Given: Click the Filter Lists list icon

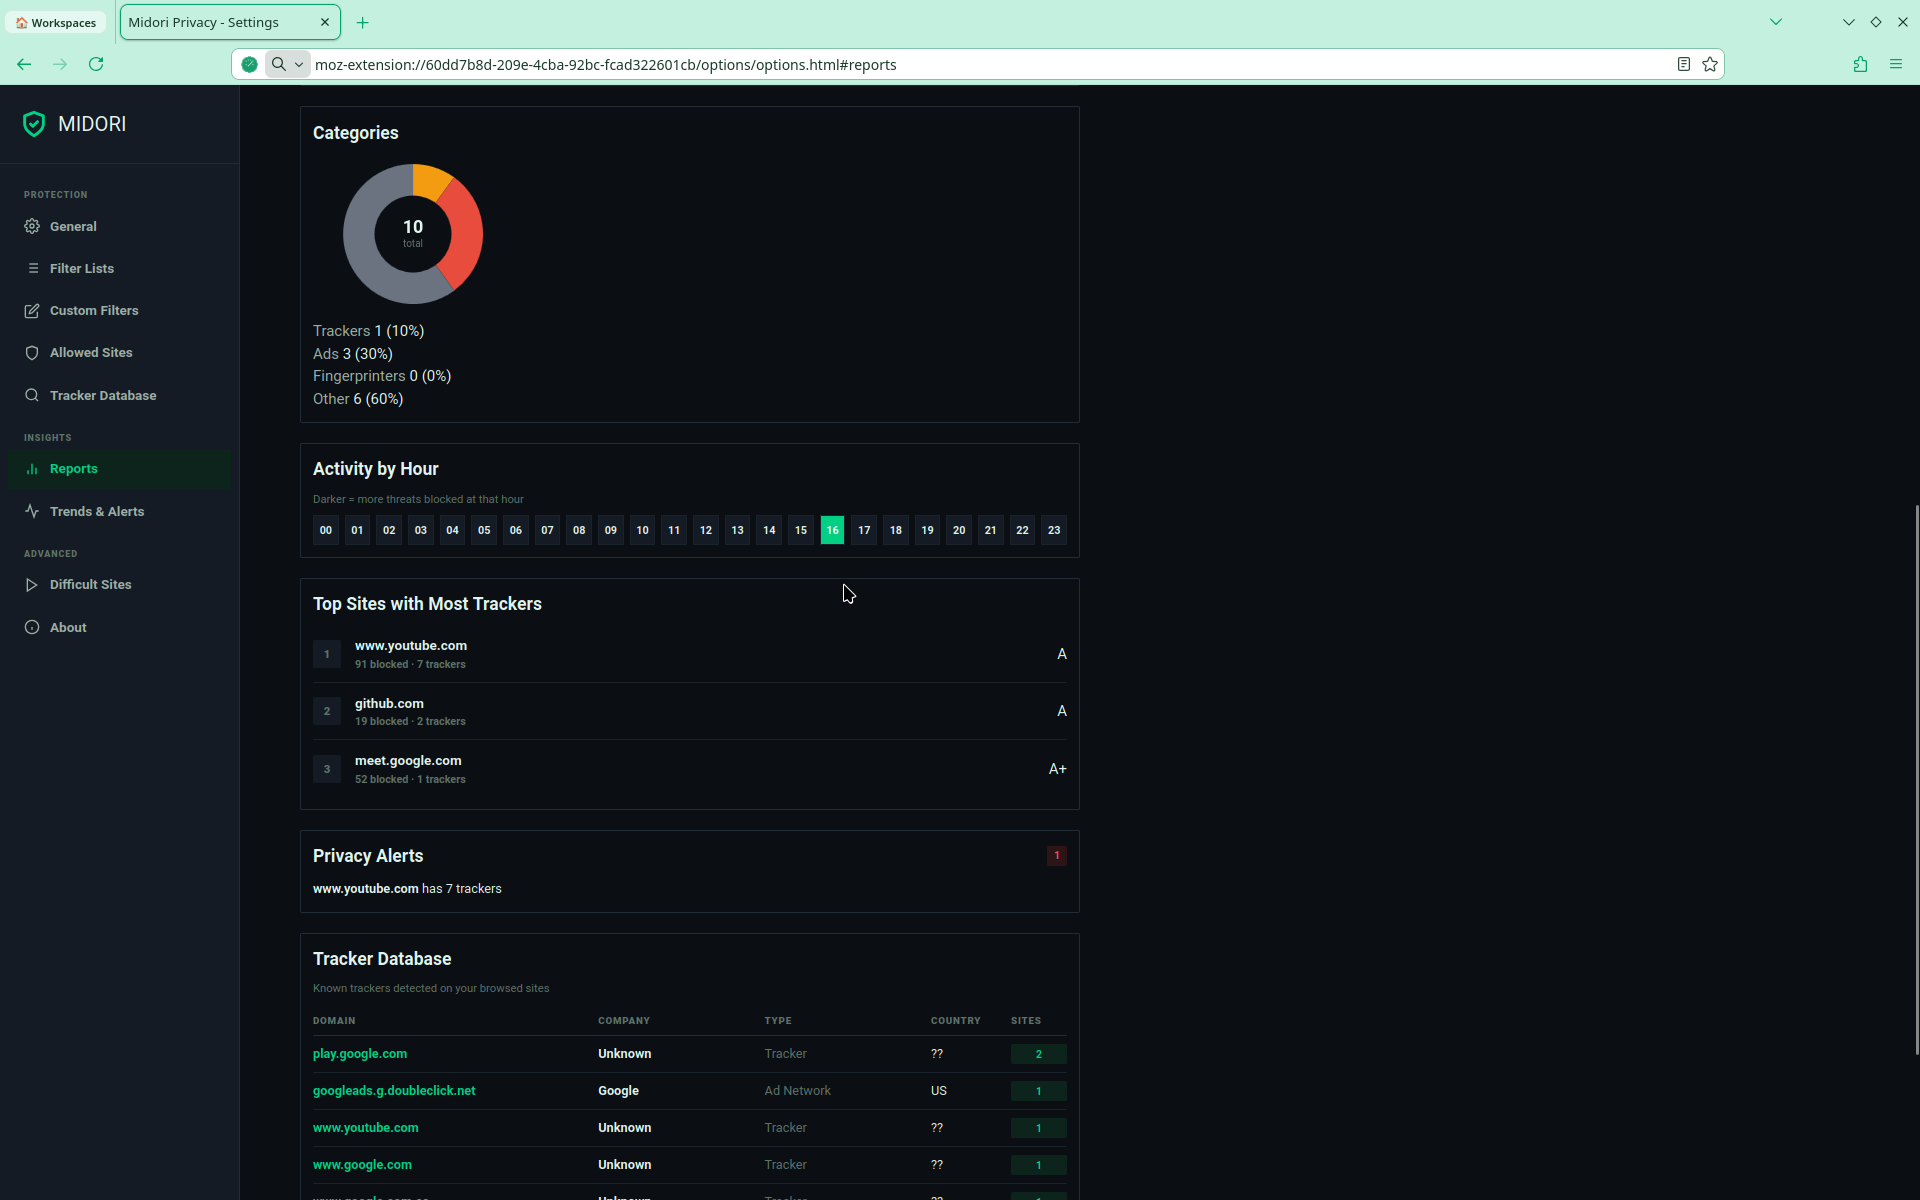Looking at the screenshot, I should click(x=32, y=268).
